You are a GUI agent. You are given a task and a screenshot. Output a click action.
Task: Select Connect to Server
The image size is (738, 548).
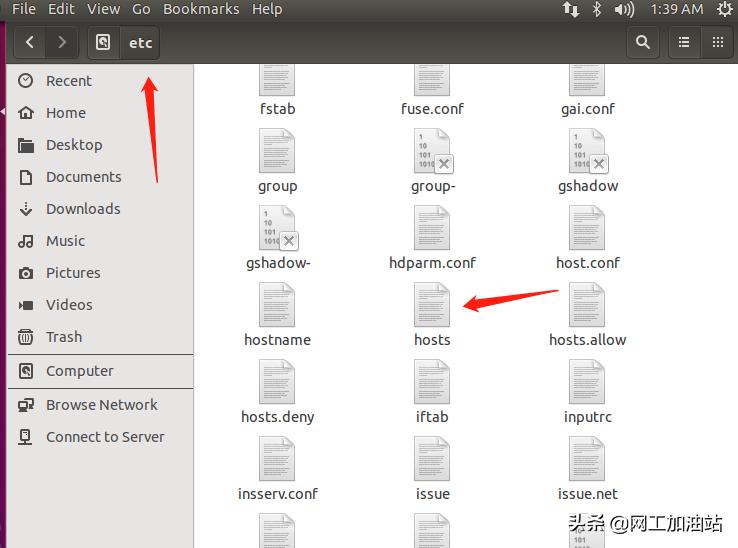pos(104,437)
